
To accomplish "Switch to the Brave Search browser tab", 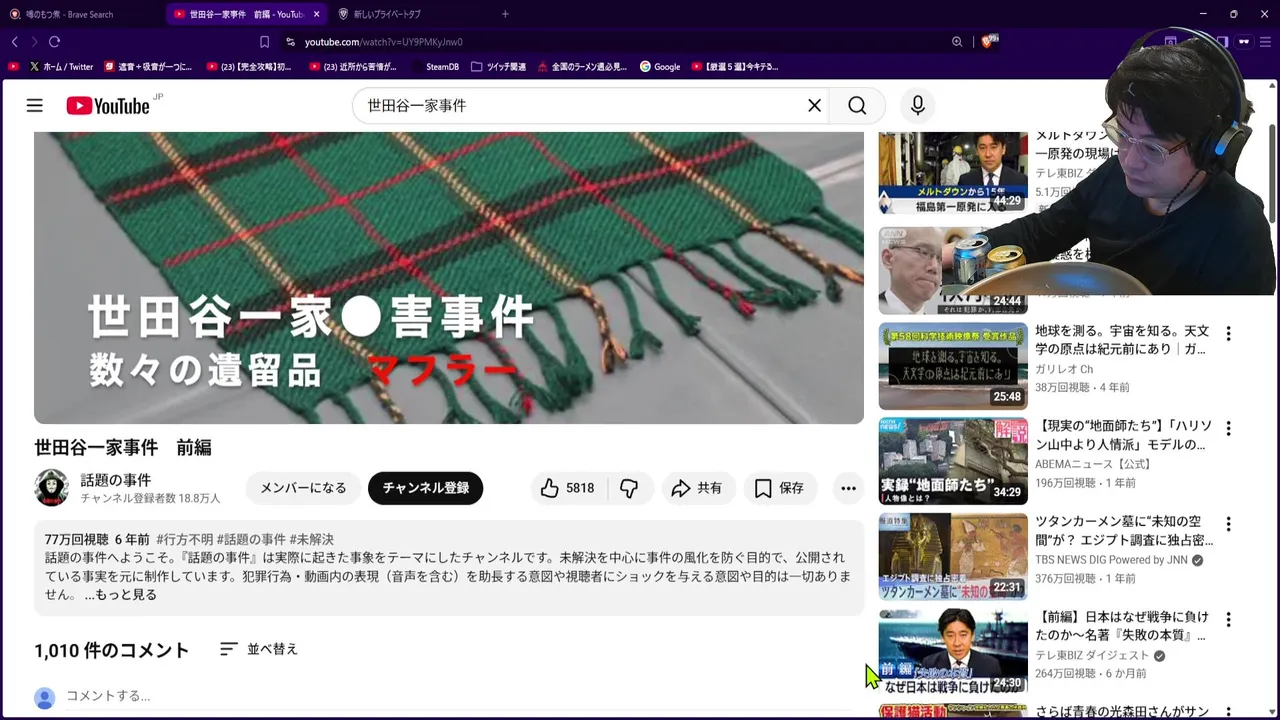I will (x=82, y=14).
